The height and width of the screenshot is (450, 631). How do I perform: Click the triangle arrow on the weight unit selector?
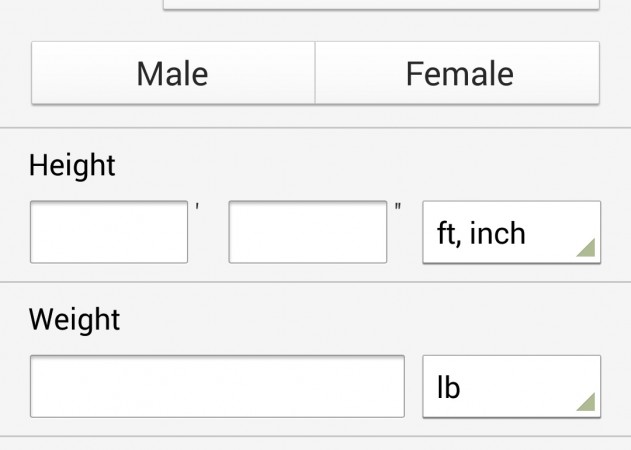pos(586,402)
